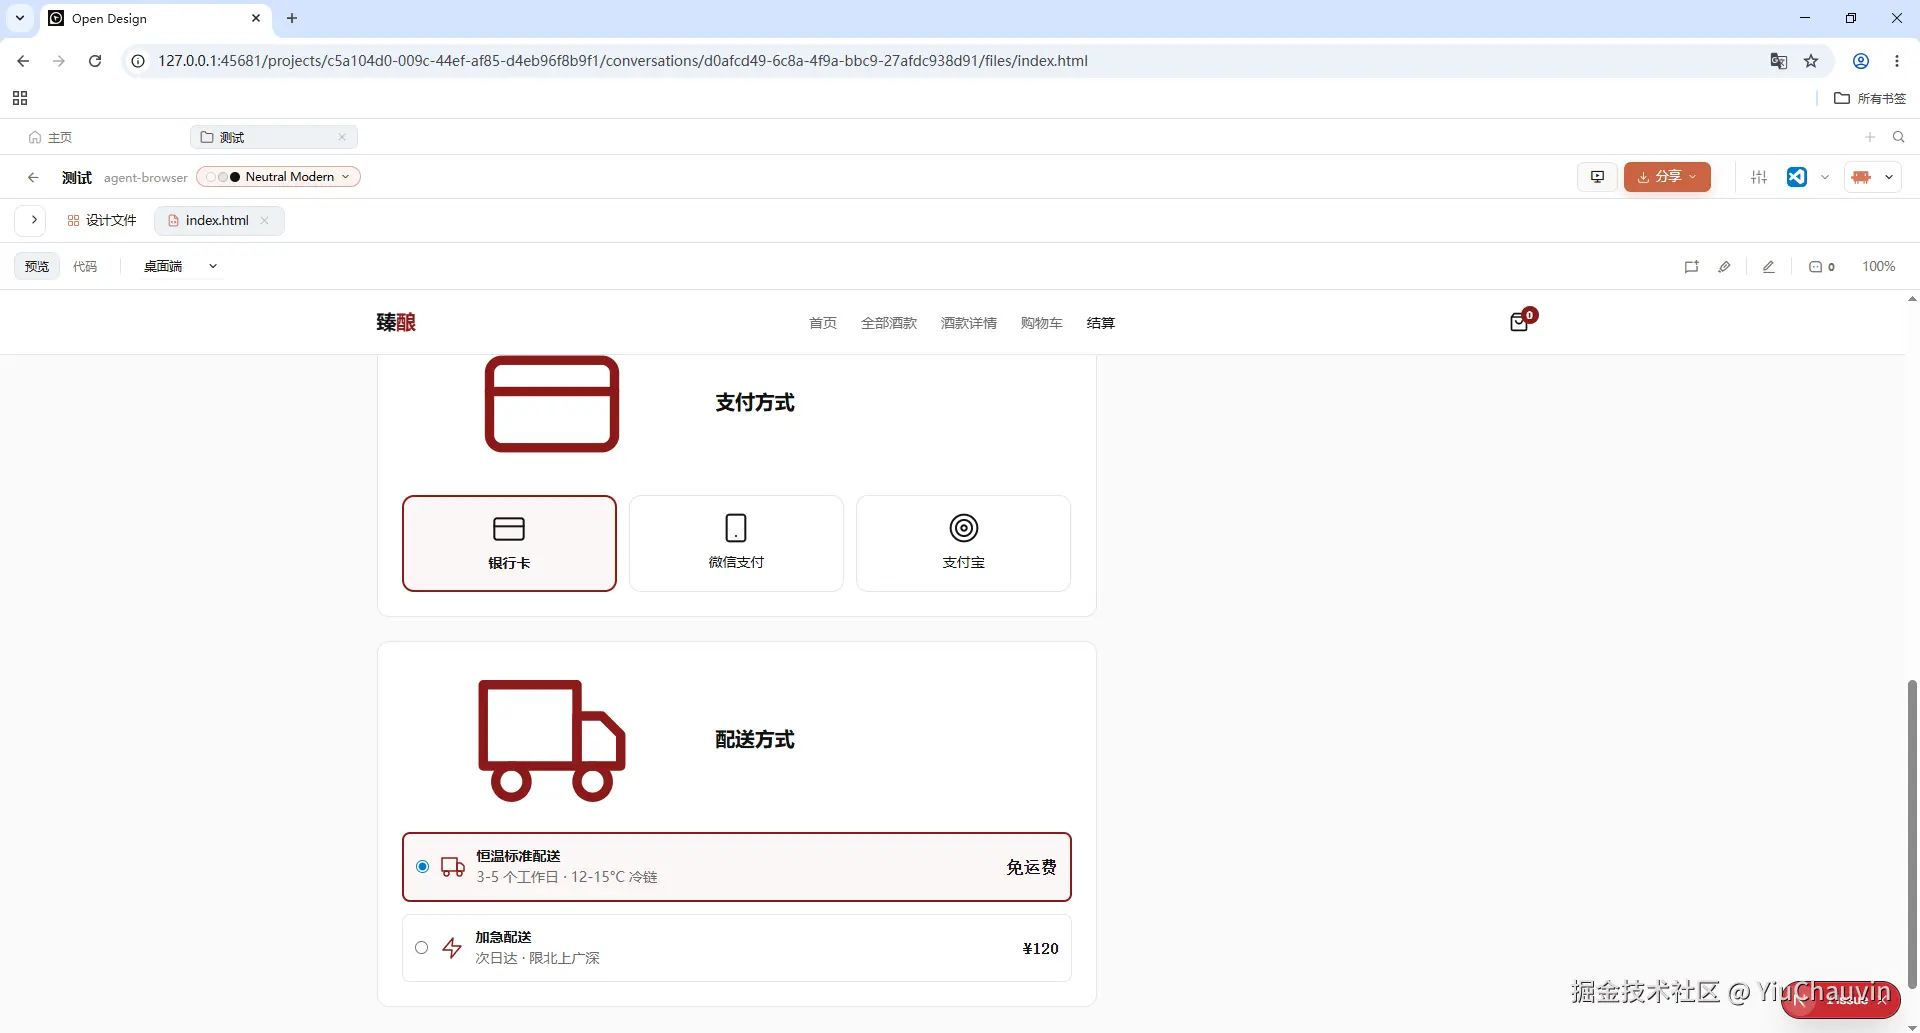Choose 微信支付 payment option
1920x1033 pixels.
[736, 543]
